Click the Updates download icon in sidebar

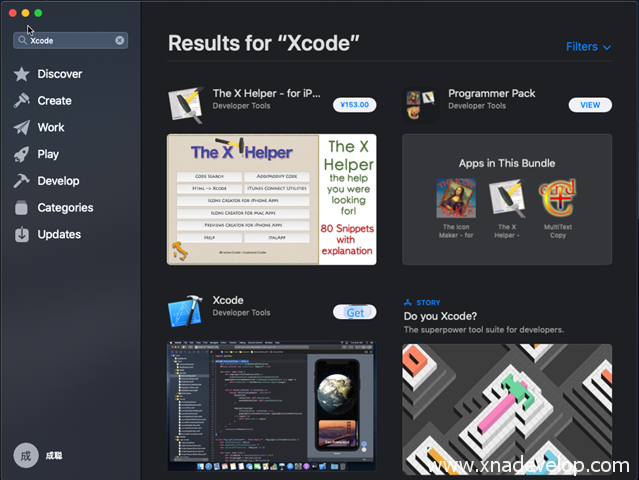tap(21, 235)
